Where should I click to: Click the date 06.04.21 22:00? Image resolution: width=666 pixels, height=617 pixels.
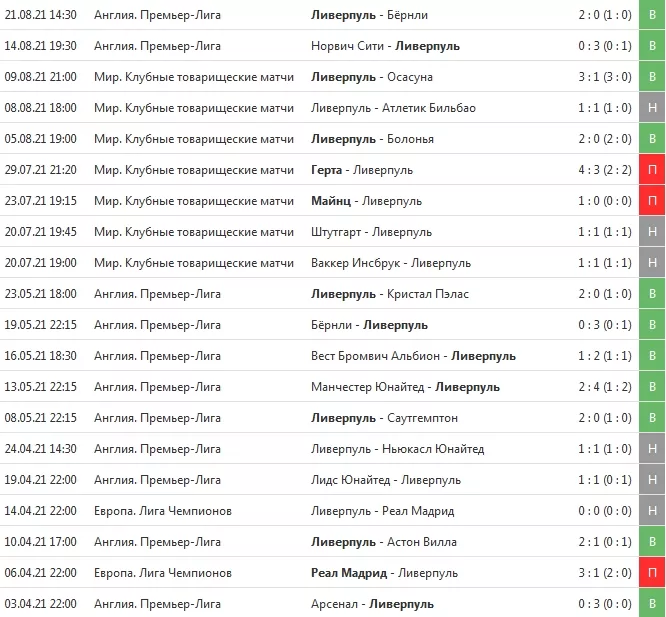point(41,573)
